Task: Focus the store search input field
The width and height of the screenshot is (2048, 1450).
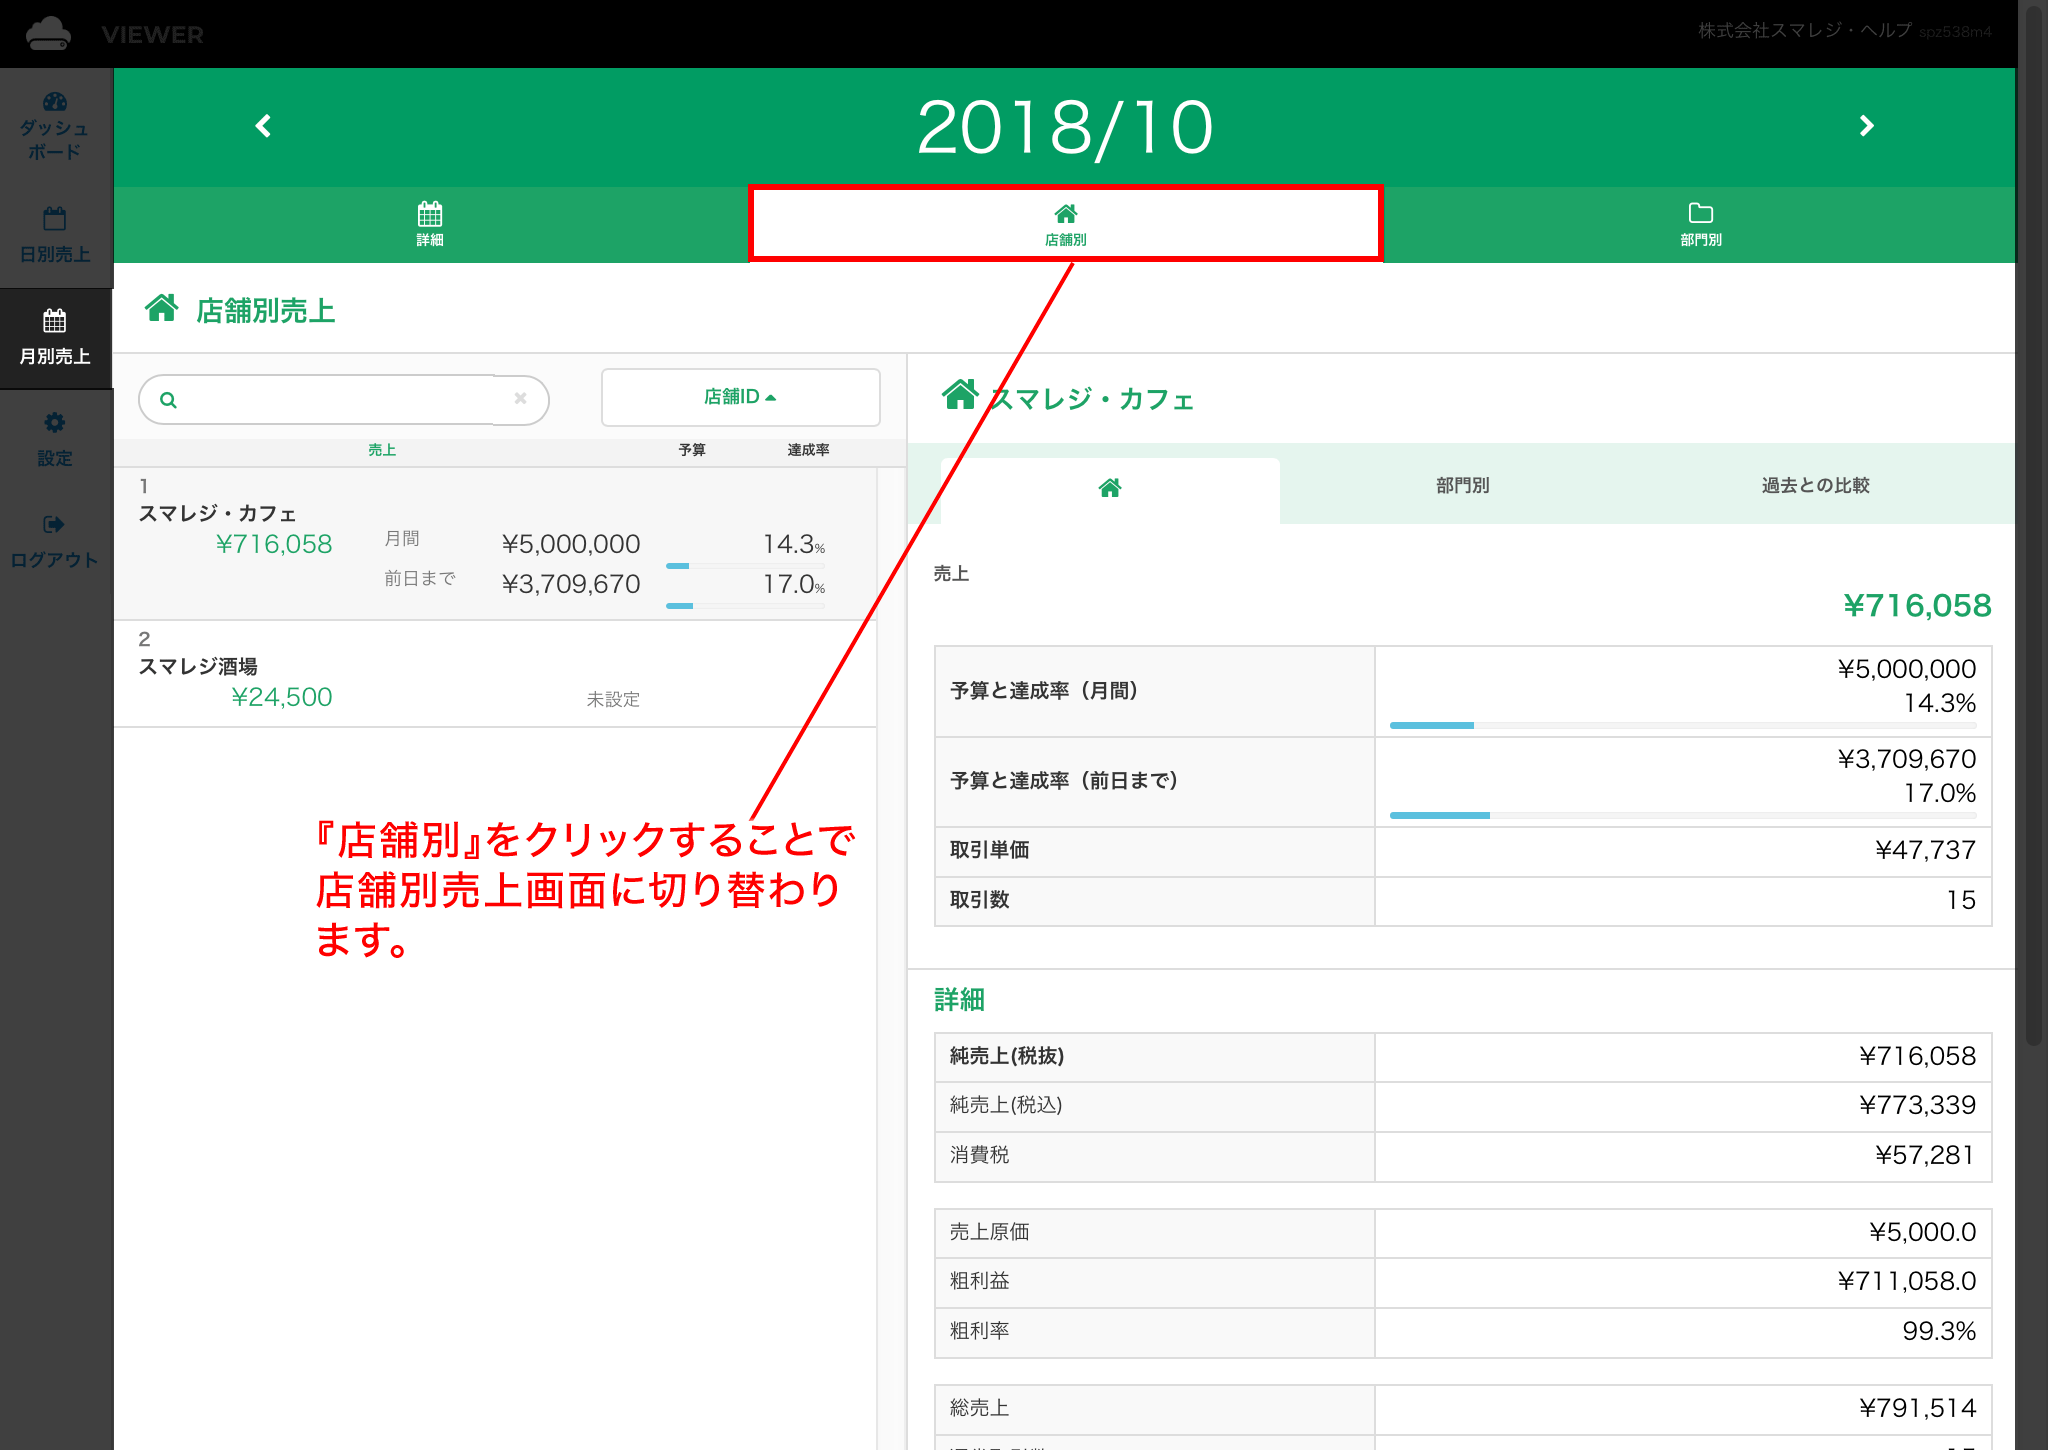Action: [344, 400]
